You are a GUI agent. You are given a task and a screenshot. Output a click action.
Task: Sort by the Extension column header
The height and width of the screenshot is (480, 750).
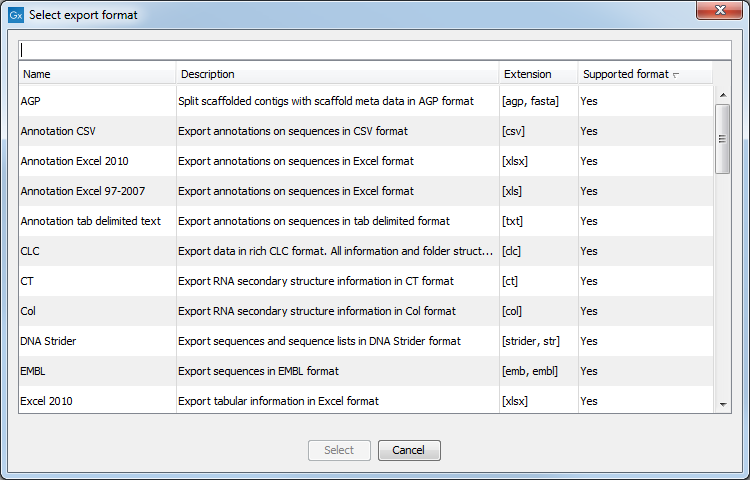tap(538, 74)
